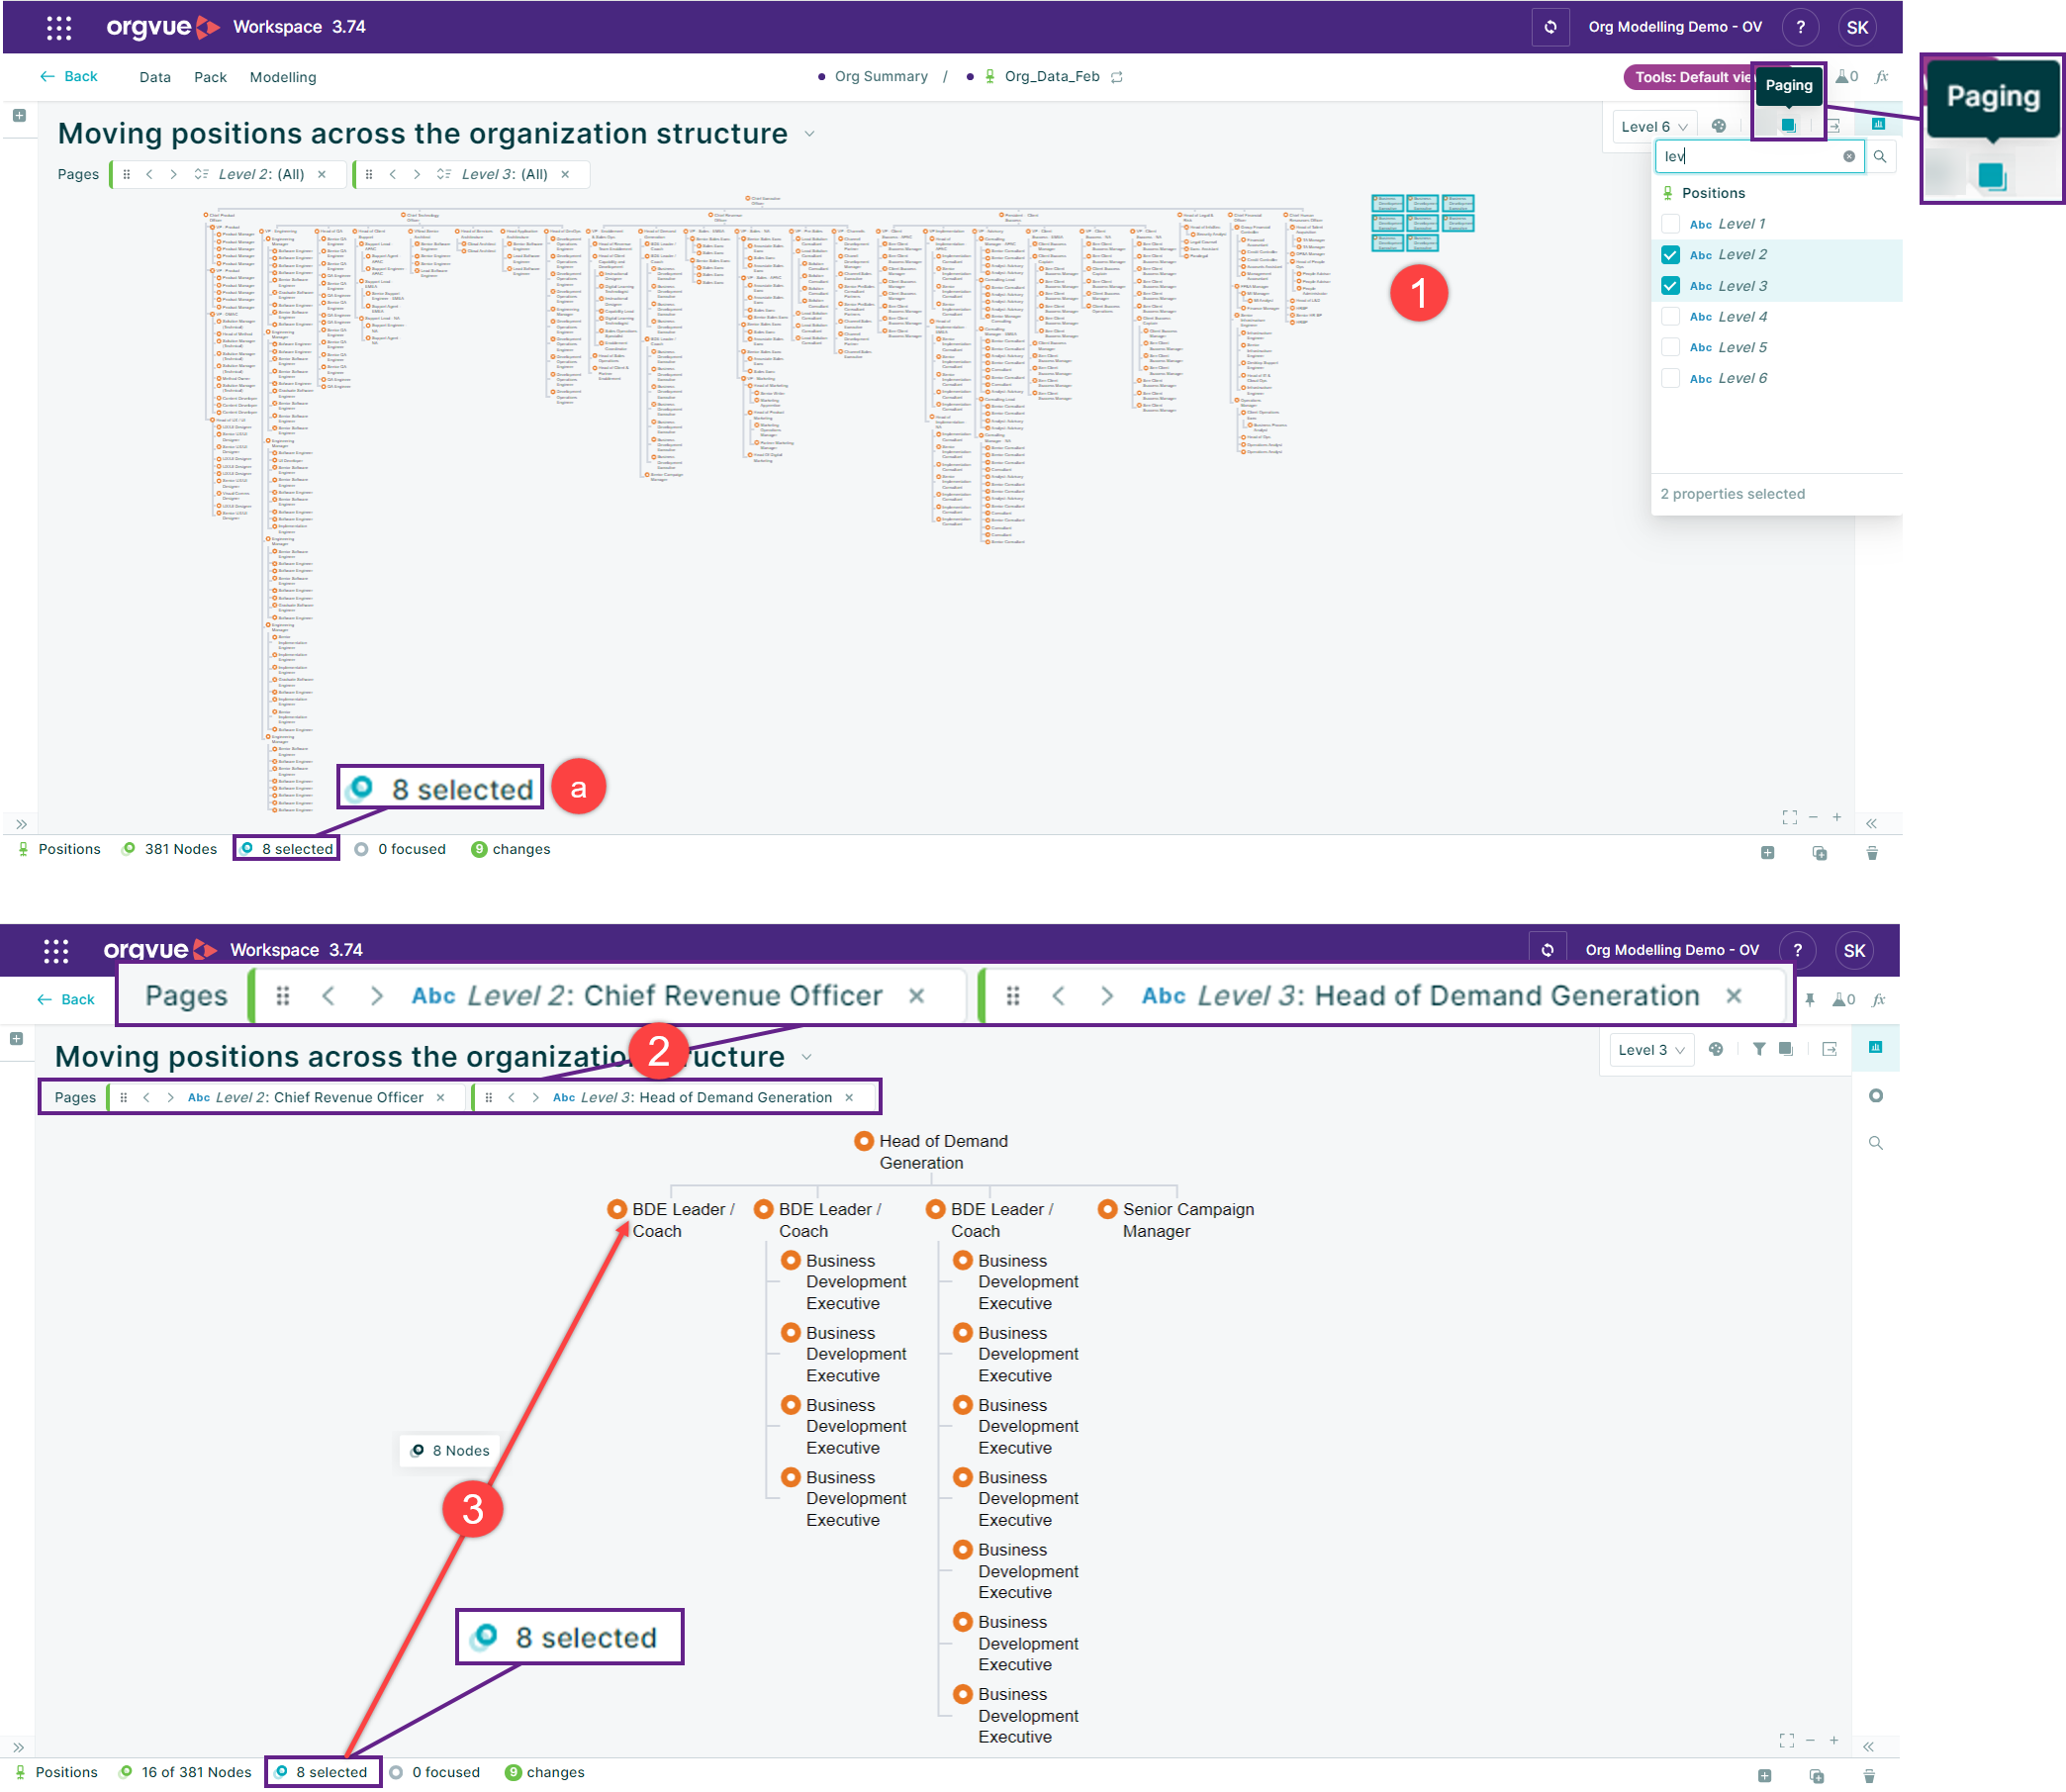
Task: Open the SK user avatar in upper header
Action: tap(1857, 27)
